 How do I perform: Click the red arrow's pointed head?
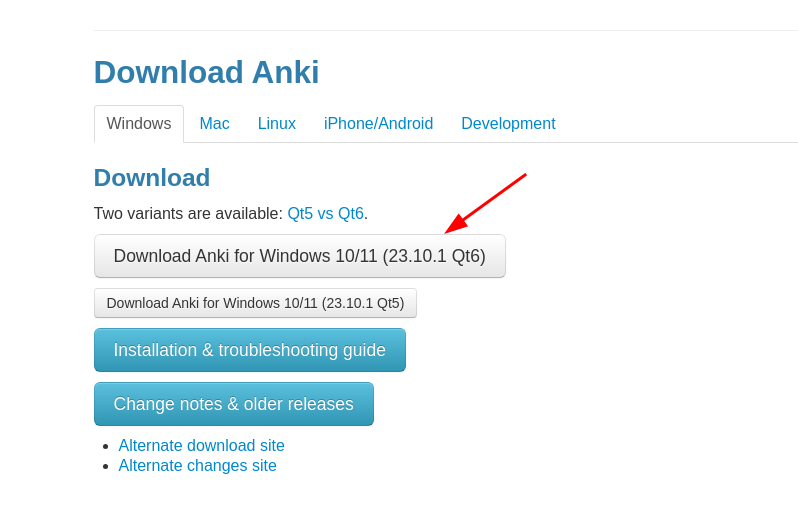[x=449, y=231]
